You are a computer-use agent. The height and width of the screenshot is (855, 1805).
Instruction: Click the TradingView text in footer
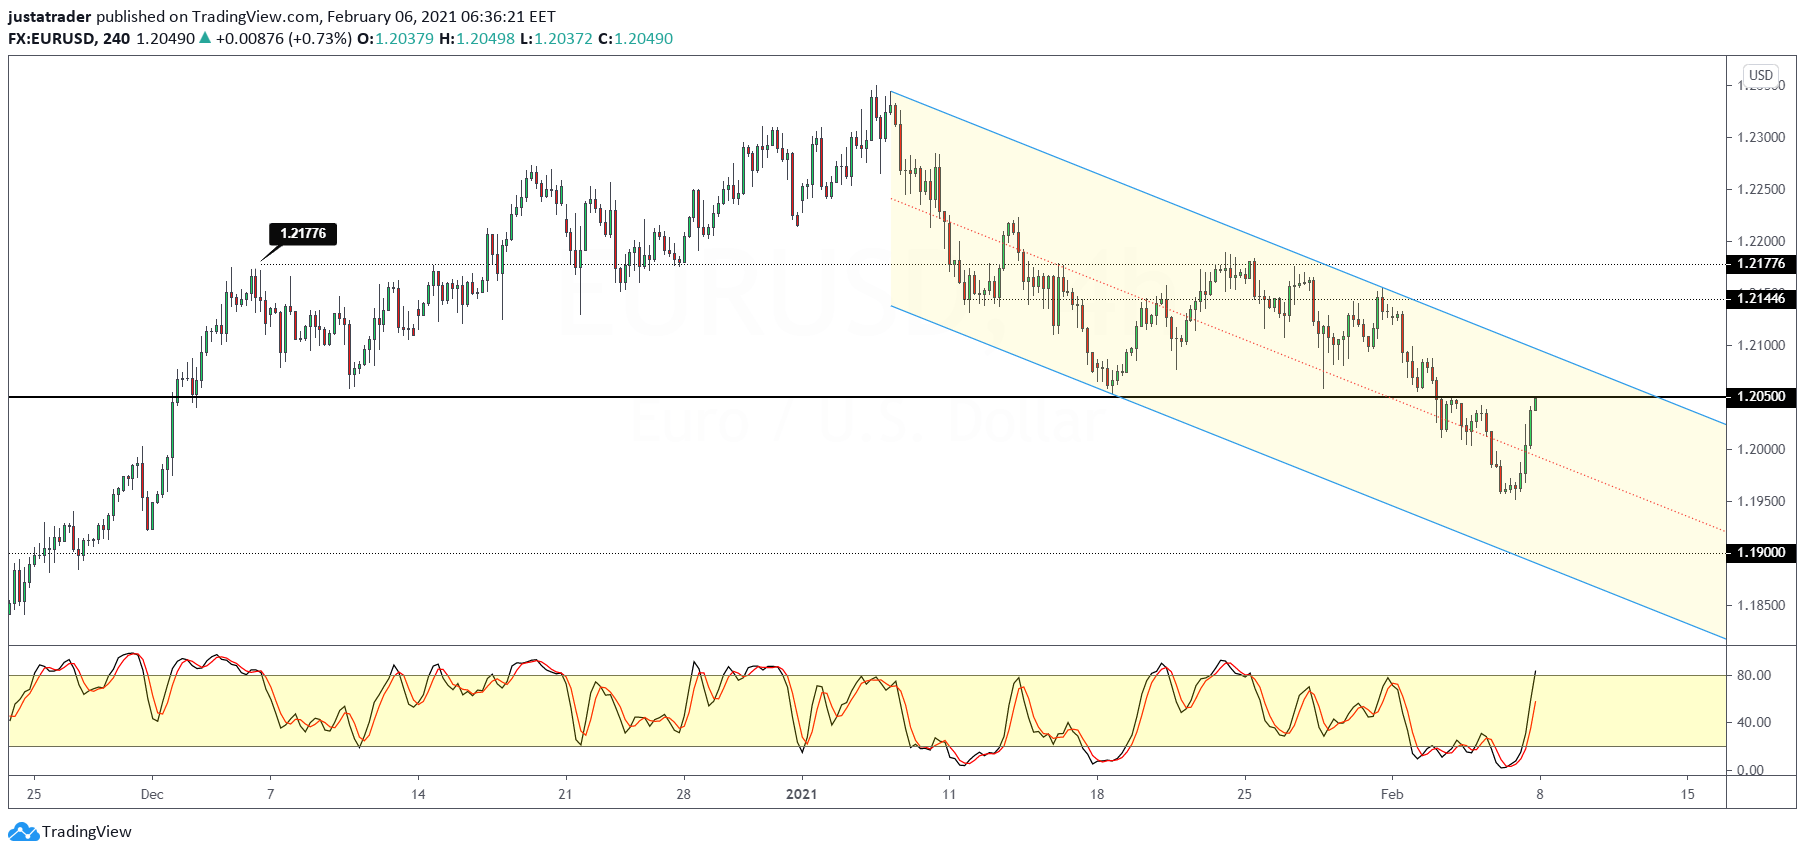pyautogui.click(x=87, y=832)
